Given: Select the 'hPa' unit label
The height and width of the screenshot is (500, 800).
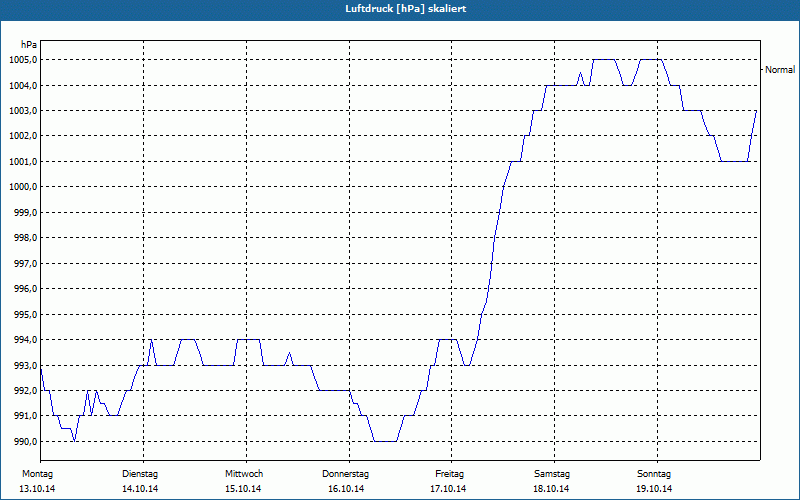Looking at the screenshot, I should coord(29,45).
